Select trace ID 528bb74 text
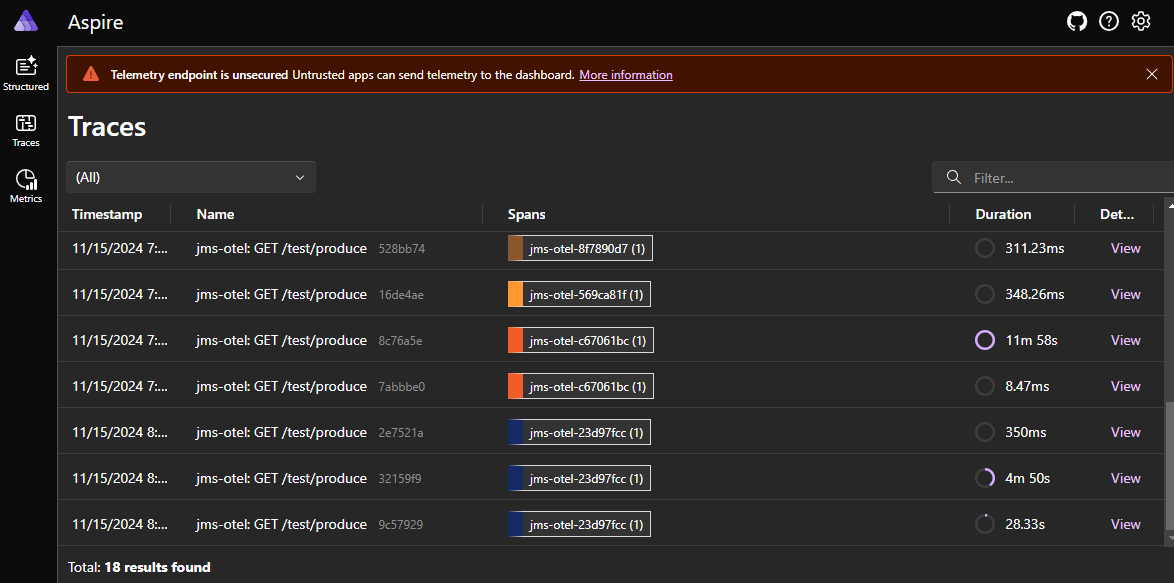 point(402,248)
